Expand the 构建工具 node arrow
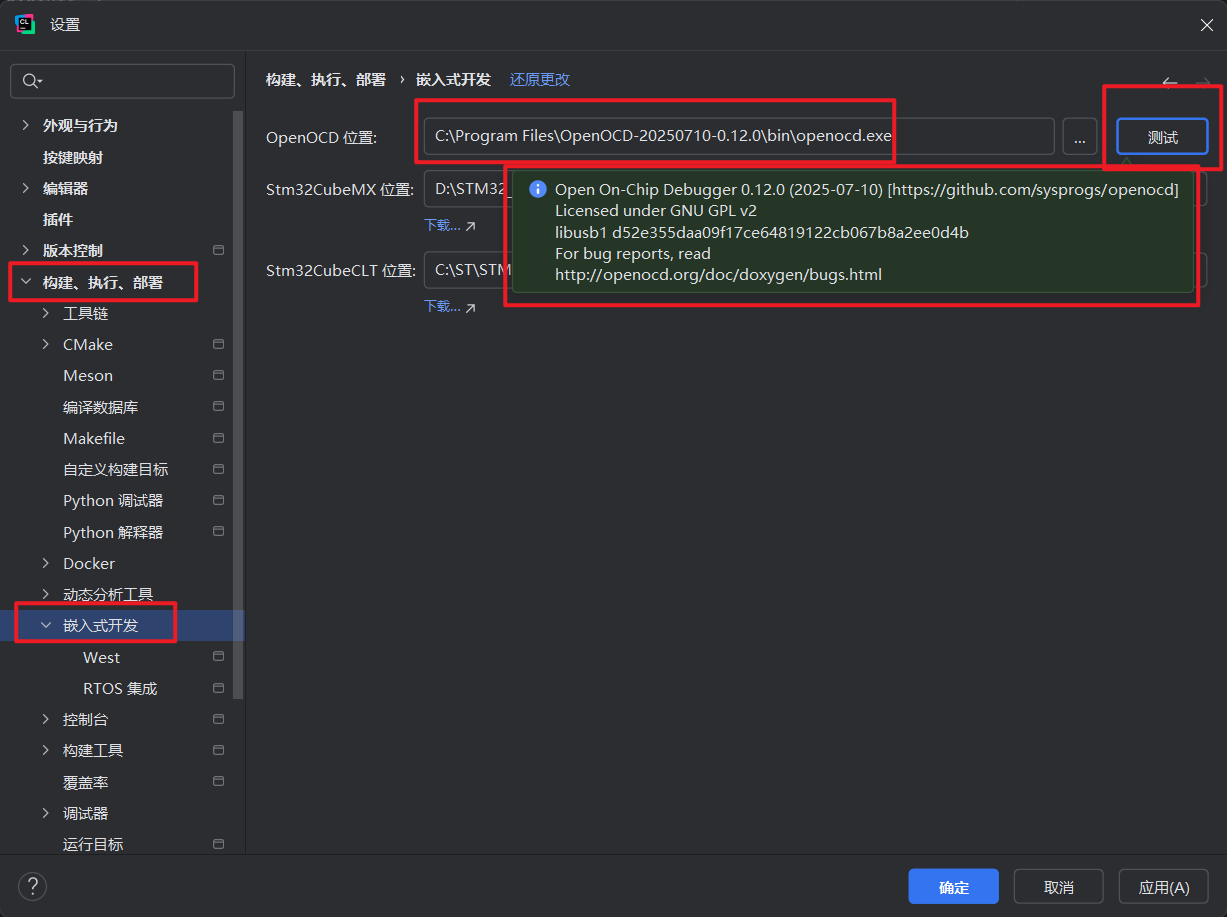Viewport: 1227px width, 917px height. click(x=46, y=750)
